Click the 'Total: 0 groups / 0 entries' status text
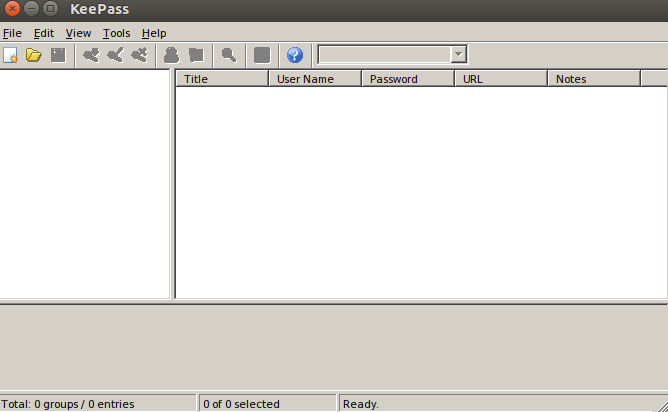The width and height of the screenshot is (668, 412). pos(68,404)
